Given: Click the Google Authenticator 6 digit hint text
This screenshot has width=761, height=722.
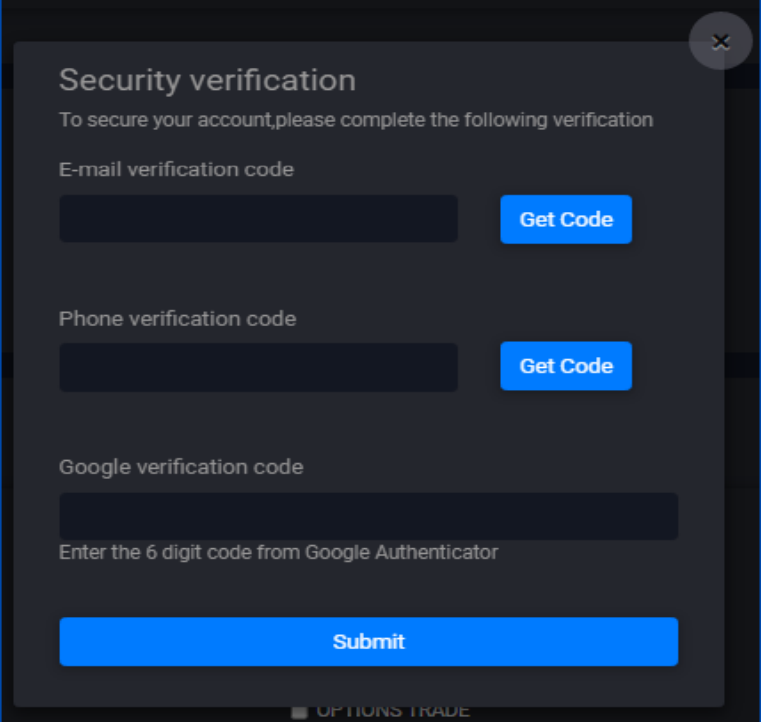Looking at the screenshot, I should pos(278,552).
